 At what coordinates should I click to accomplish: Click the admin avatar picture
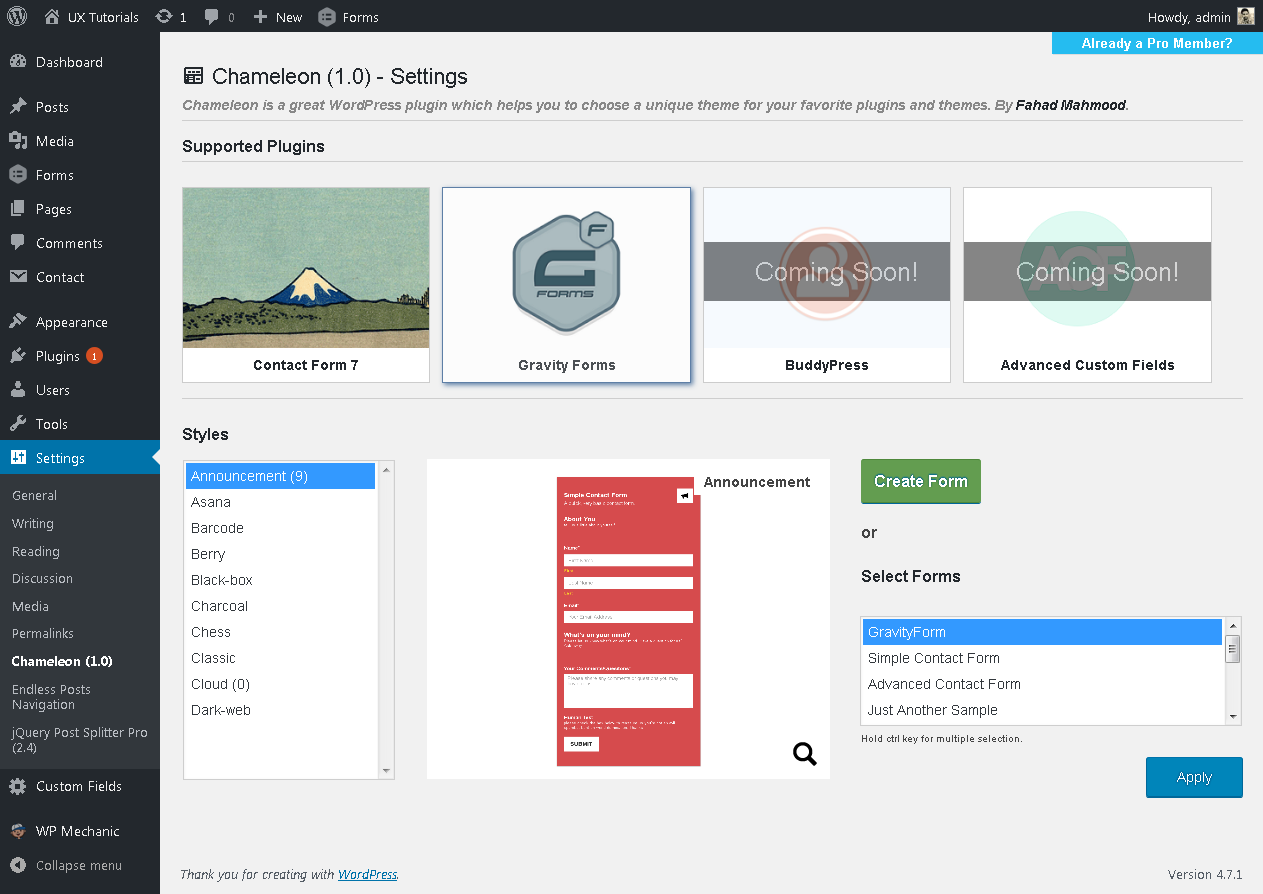[x=1245, y=17]
